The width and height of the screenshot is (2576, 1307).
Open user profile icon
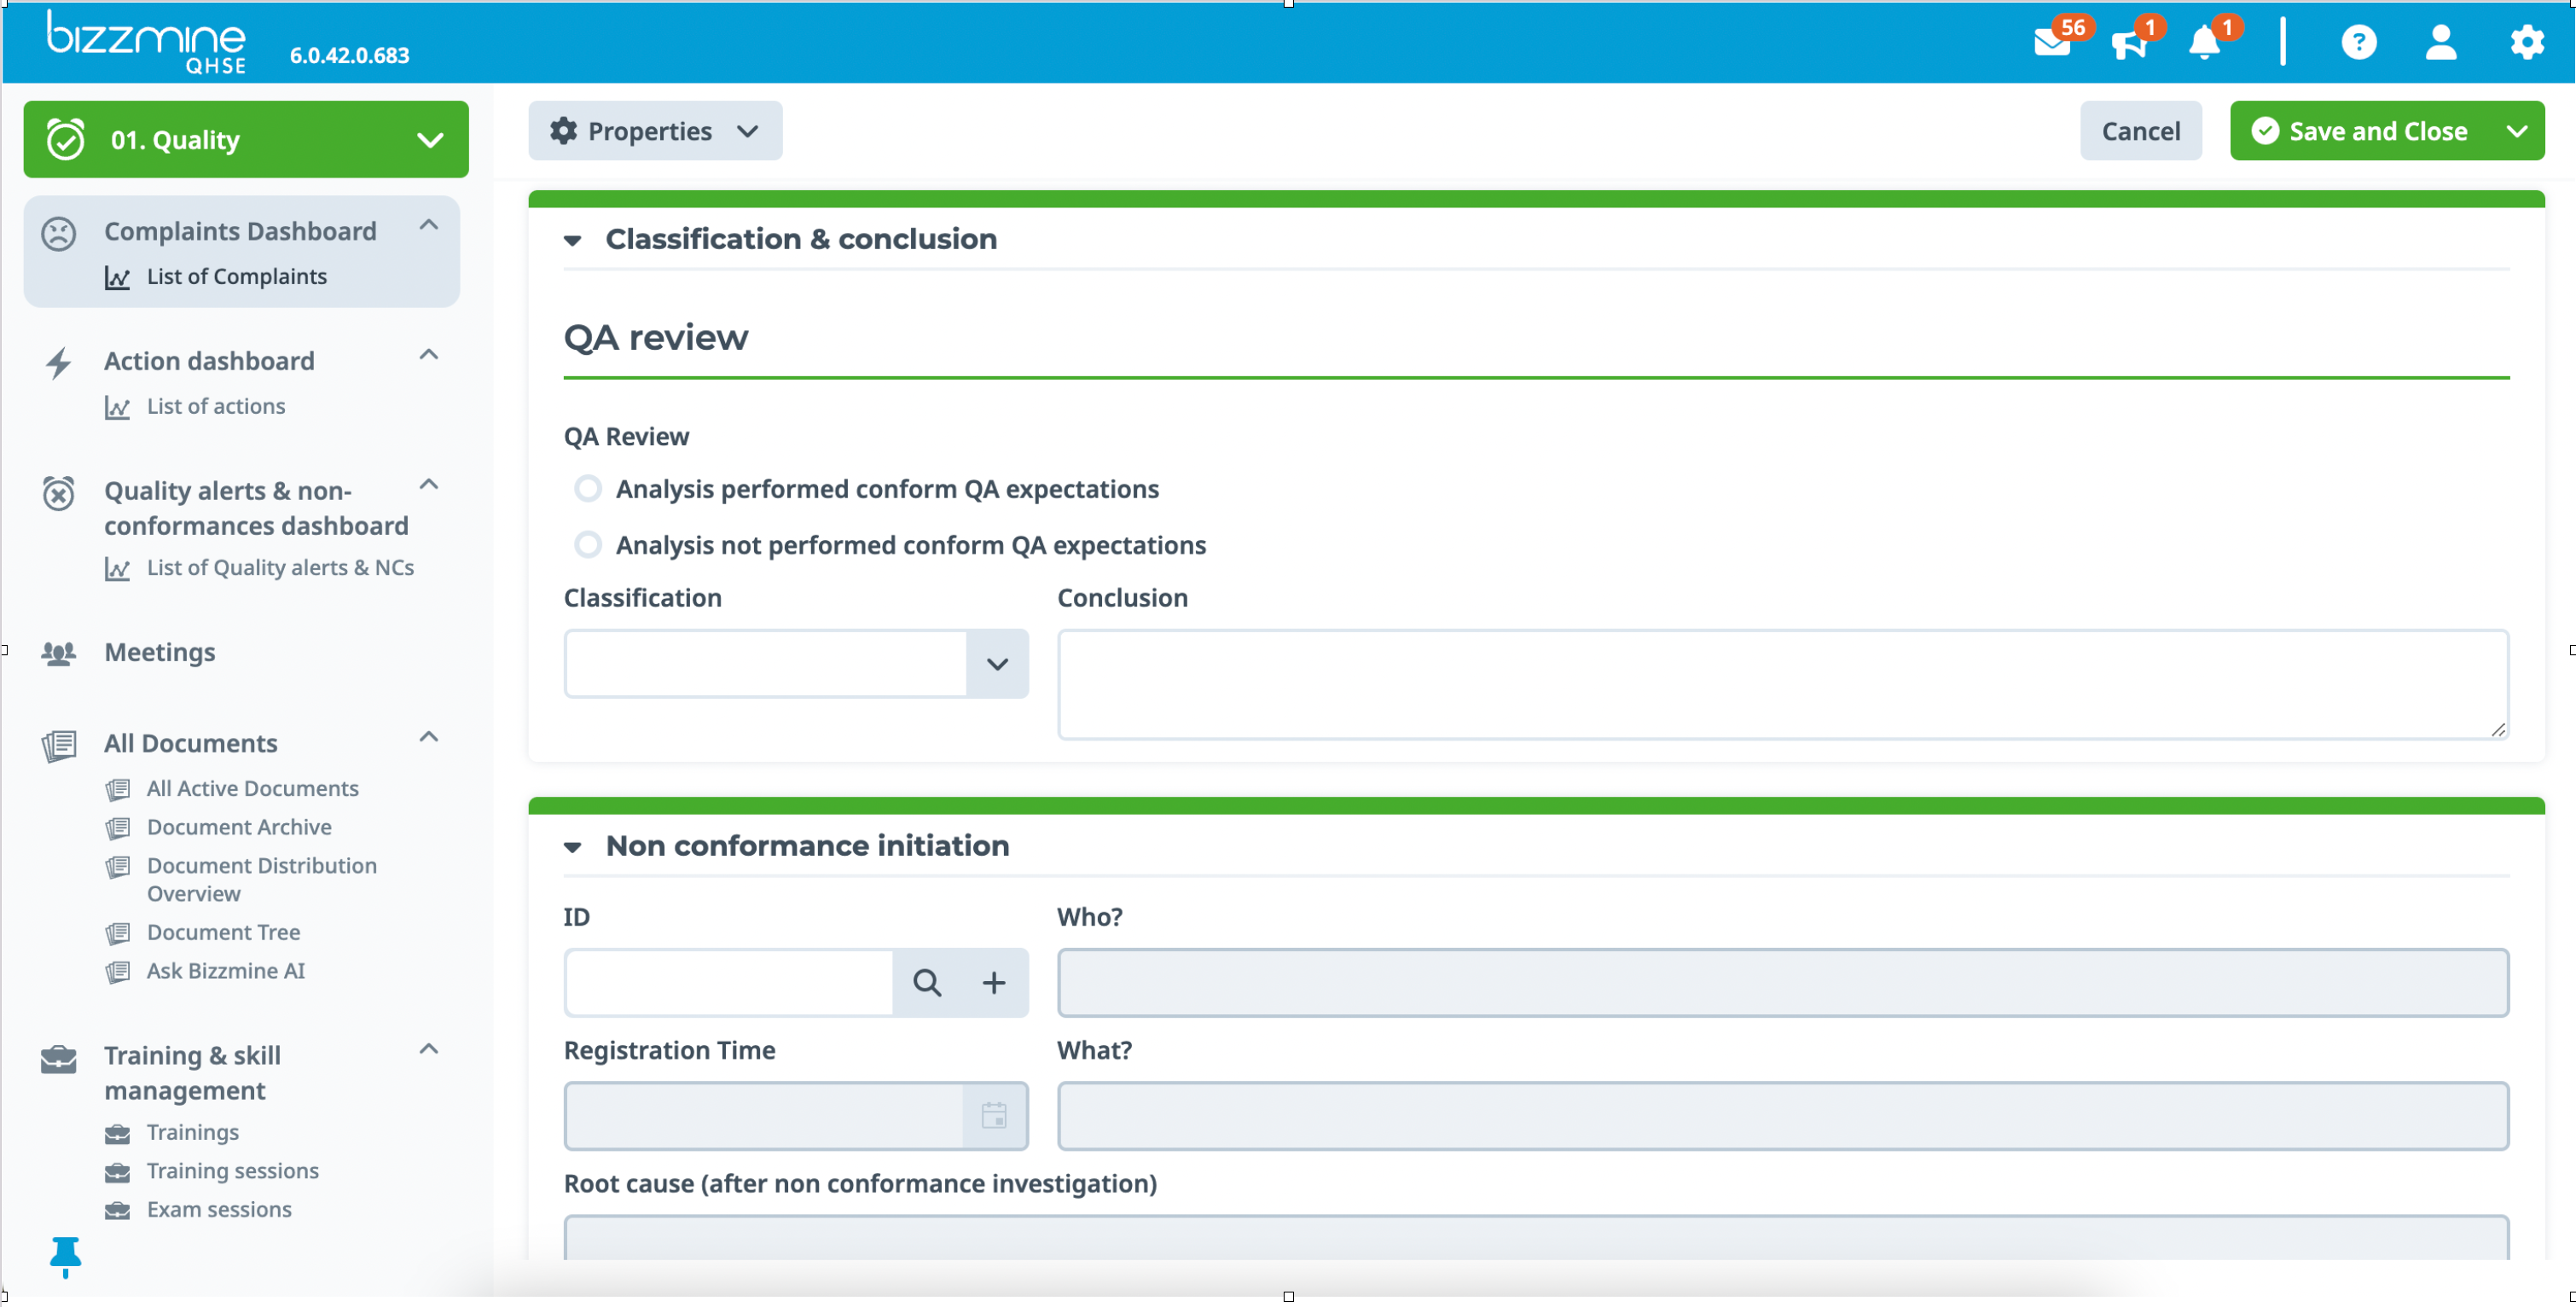[2441, 42]
